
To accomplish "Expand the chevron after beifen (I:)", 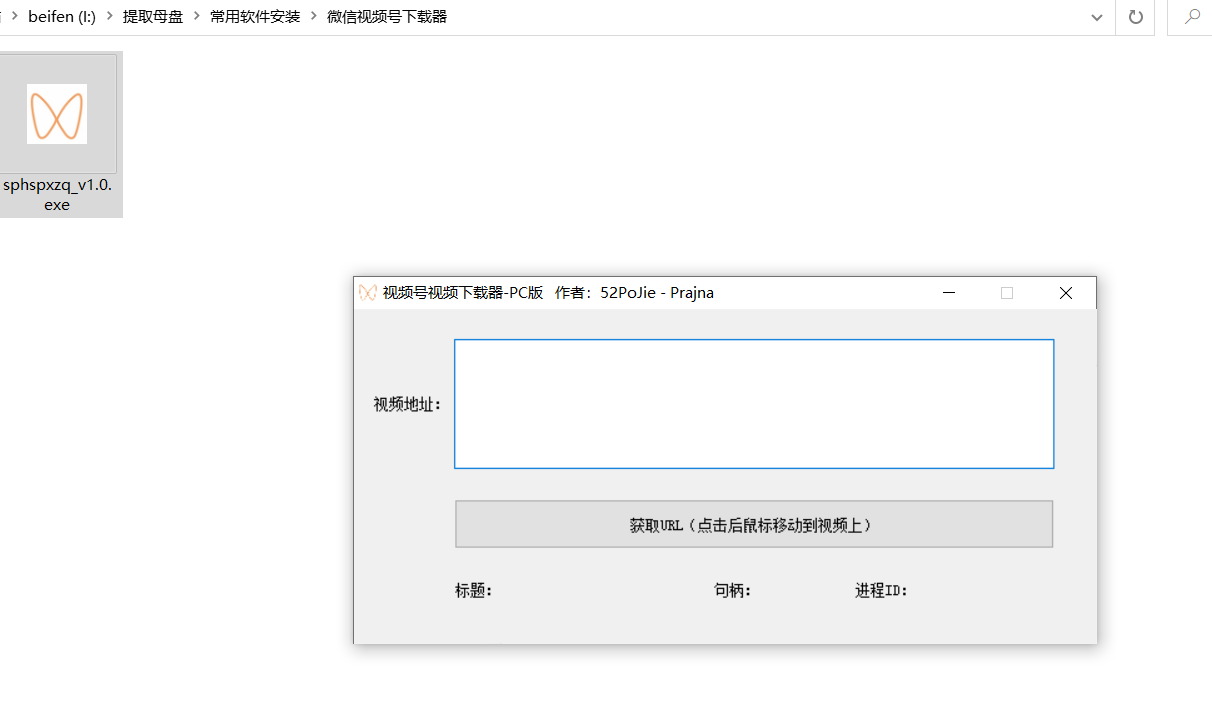I will click(x=110, y=17).
